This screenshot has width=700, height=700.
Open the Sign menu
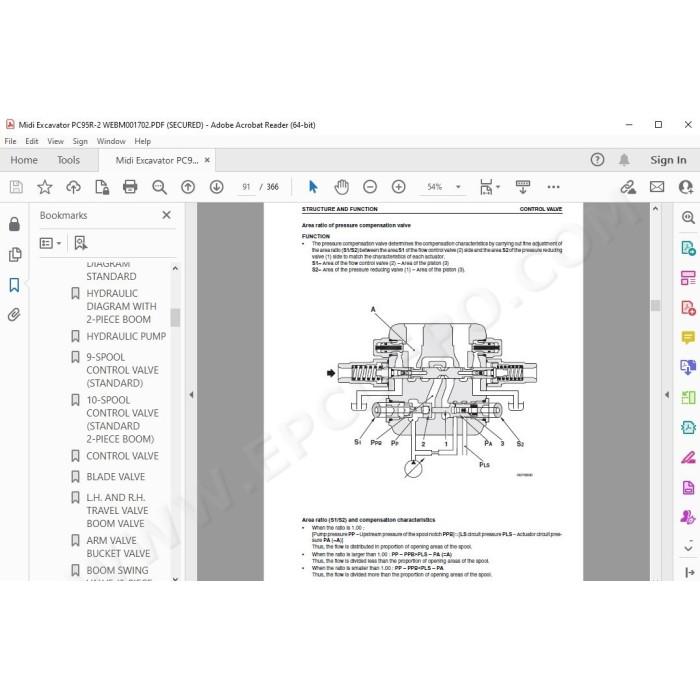tap(80, 141)
